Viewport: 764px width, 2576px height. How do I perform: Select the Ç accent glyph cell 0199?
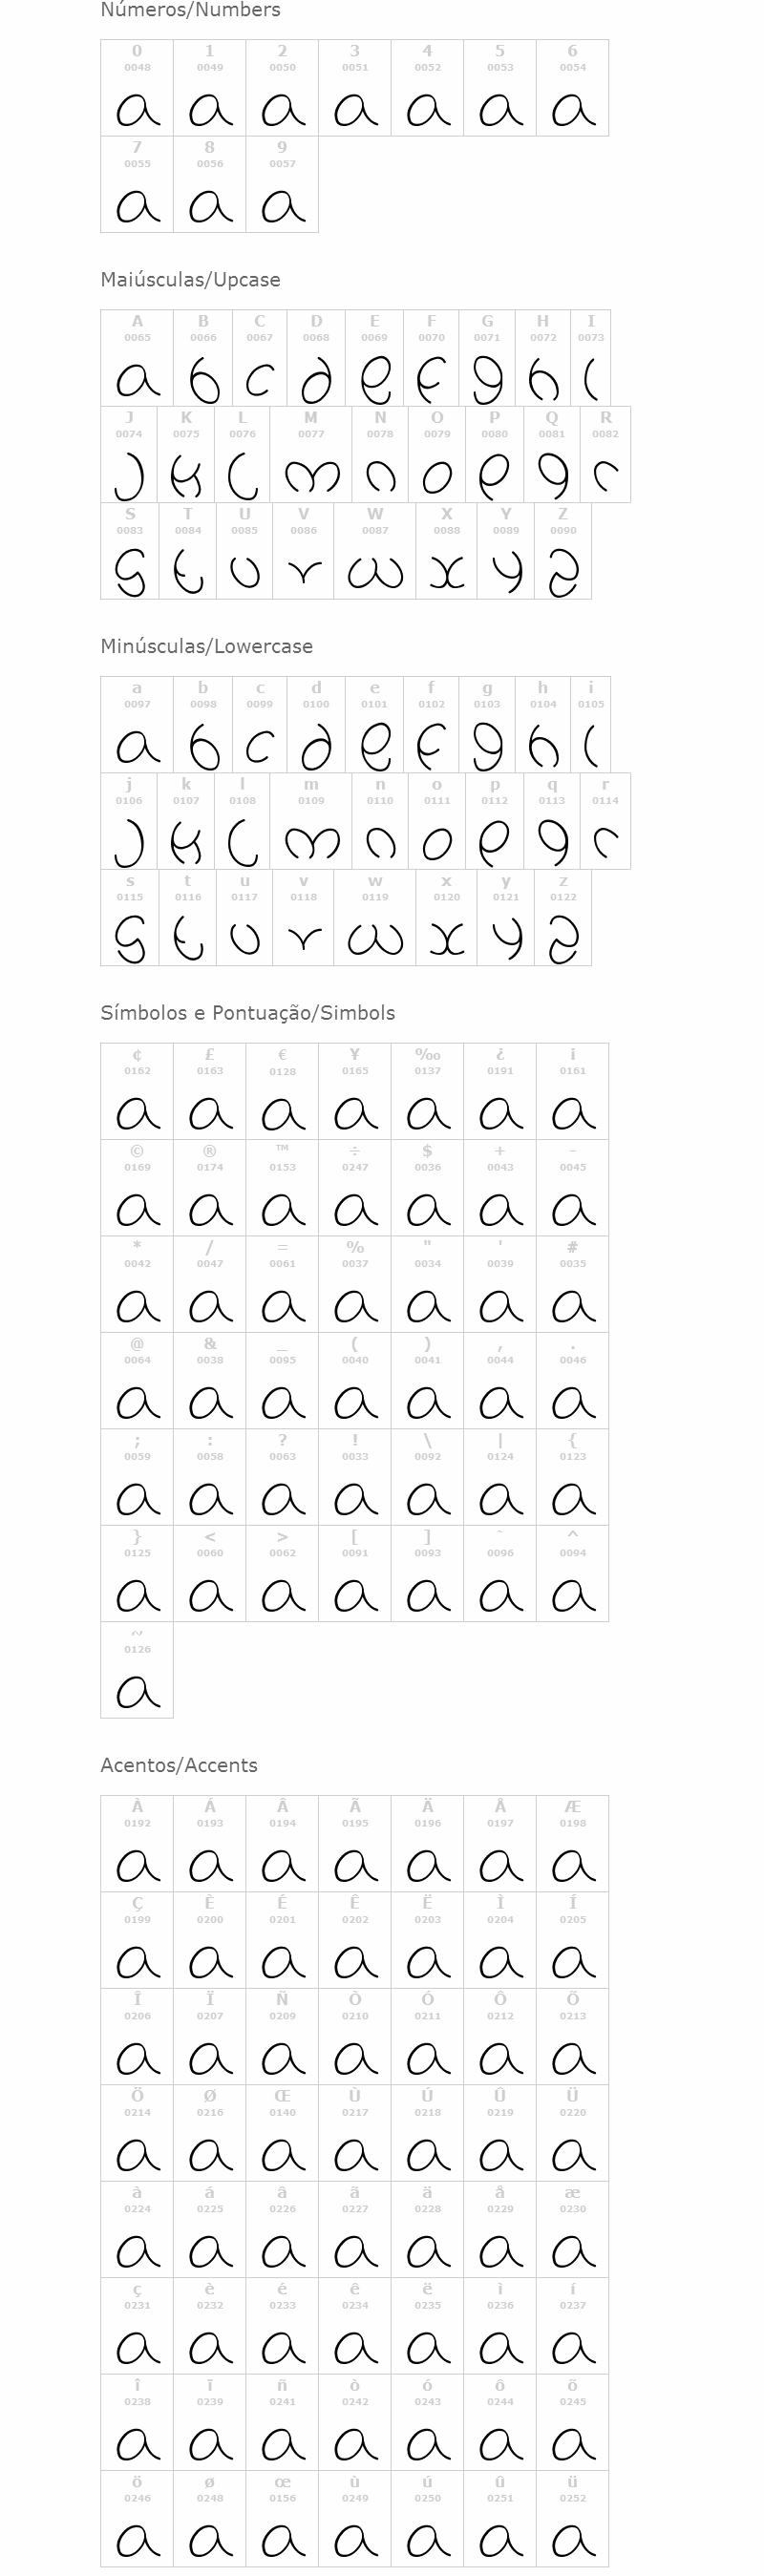click(137, 1940)
